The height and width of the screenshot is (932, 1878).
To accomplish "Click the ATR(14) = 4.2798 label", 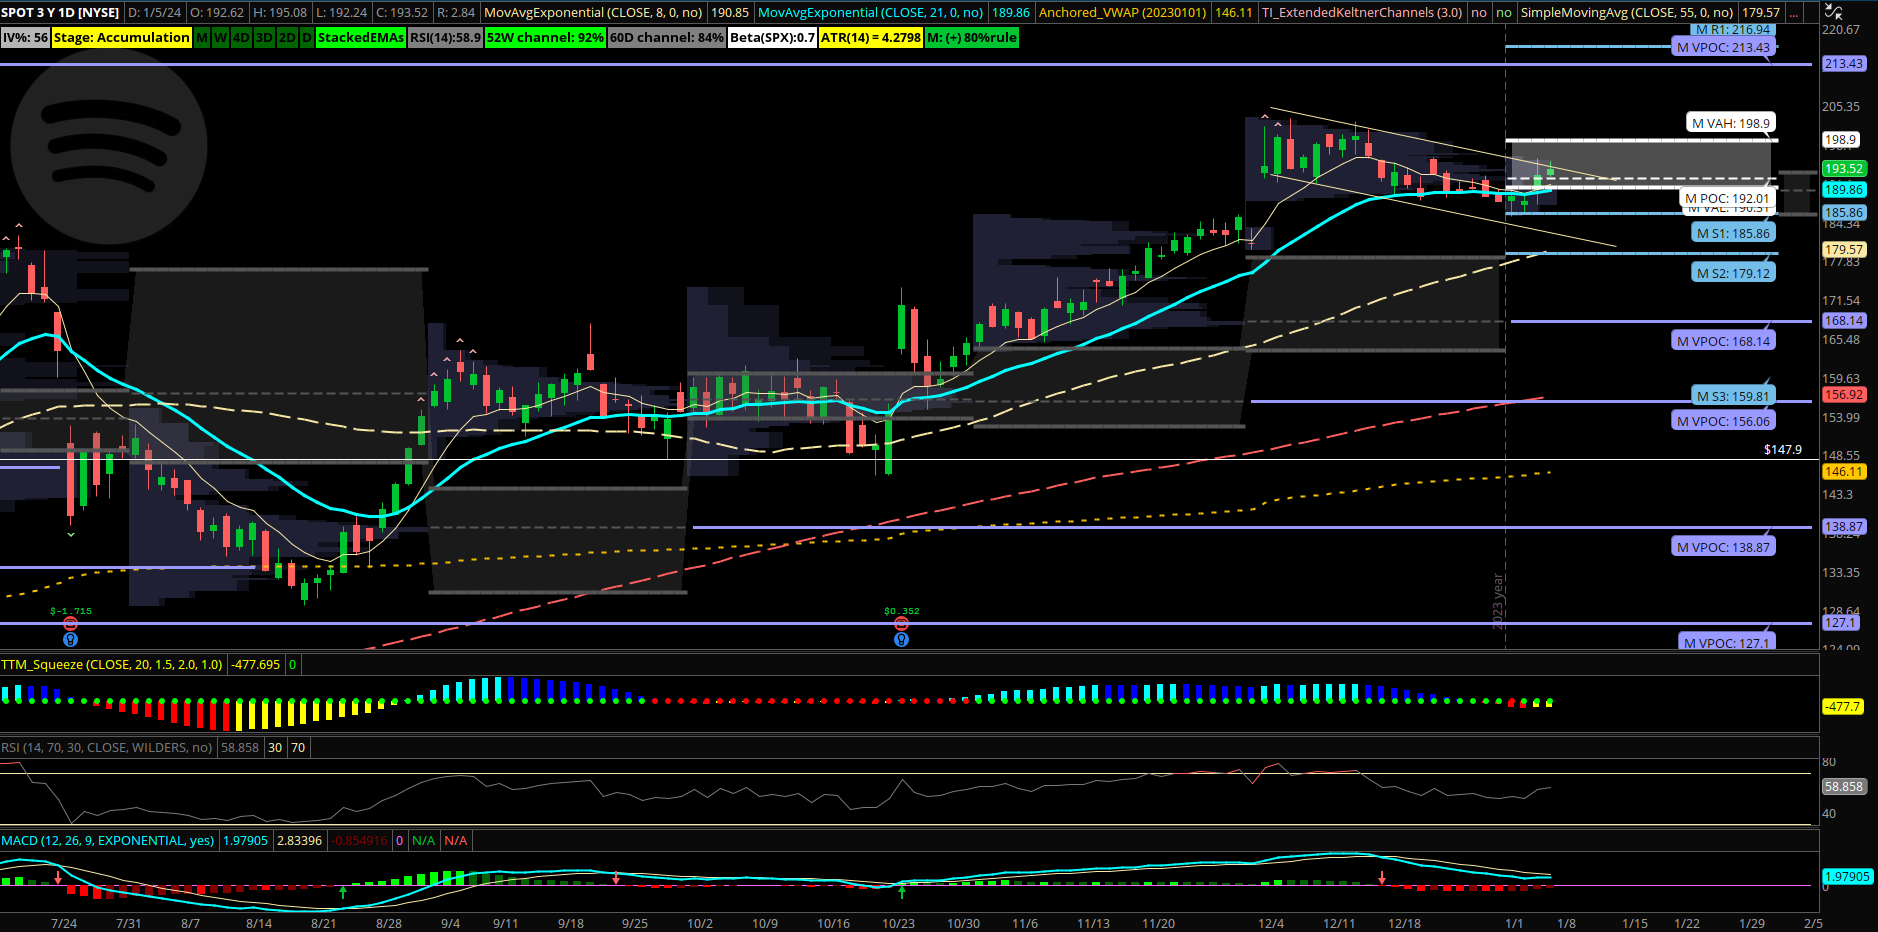I will tap(871, 38).
